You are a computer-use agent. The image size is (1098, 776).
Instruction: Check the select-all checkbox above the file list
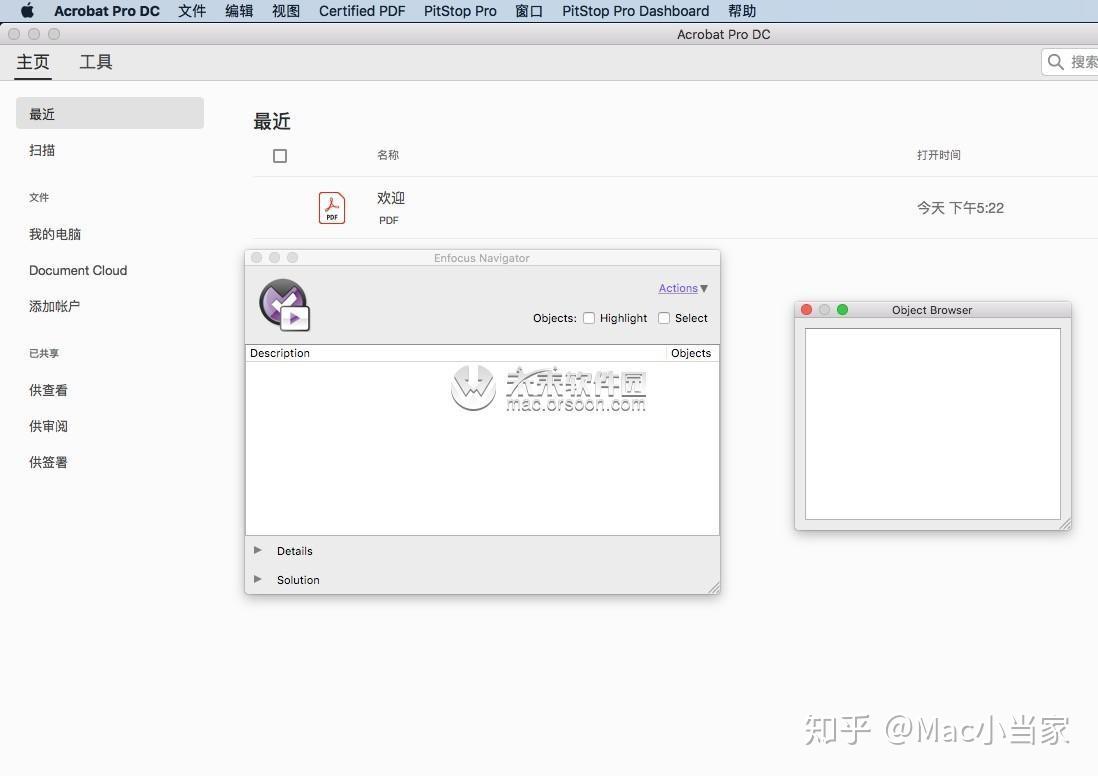tap(280, 155)
